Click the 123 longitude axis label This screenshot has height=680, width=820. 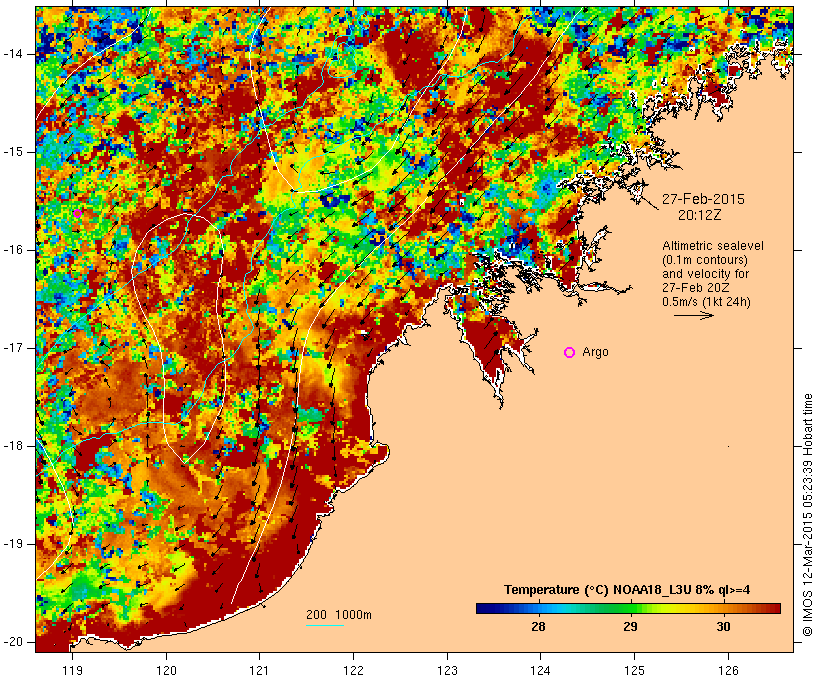tap(447, 671)
